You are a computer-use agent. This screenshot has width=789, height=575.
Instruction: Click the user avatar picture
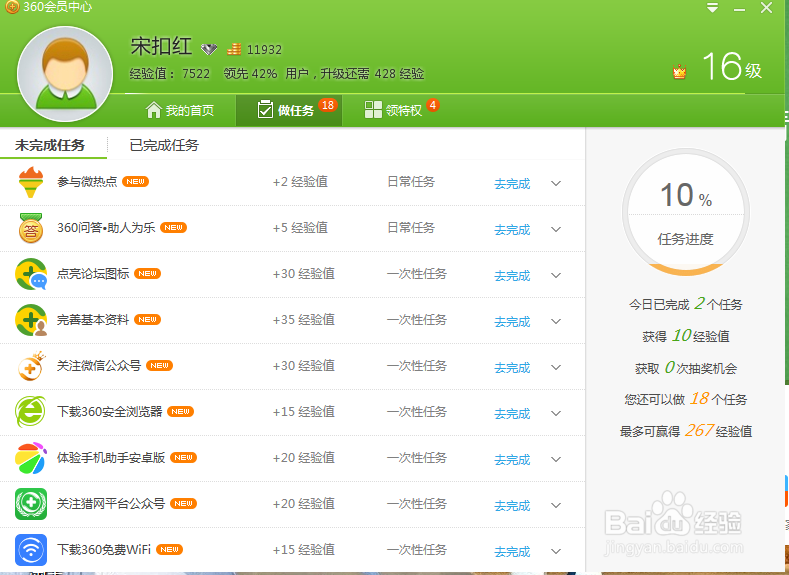click(65, 74)
